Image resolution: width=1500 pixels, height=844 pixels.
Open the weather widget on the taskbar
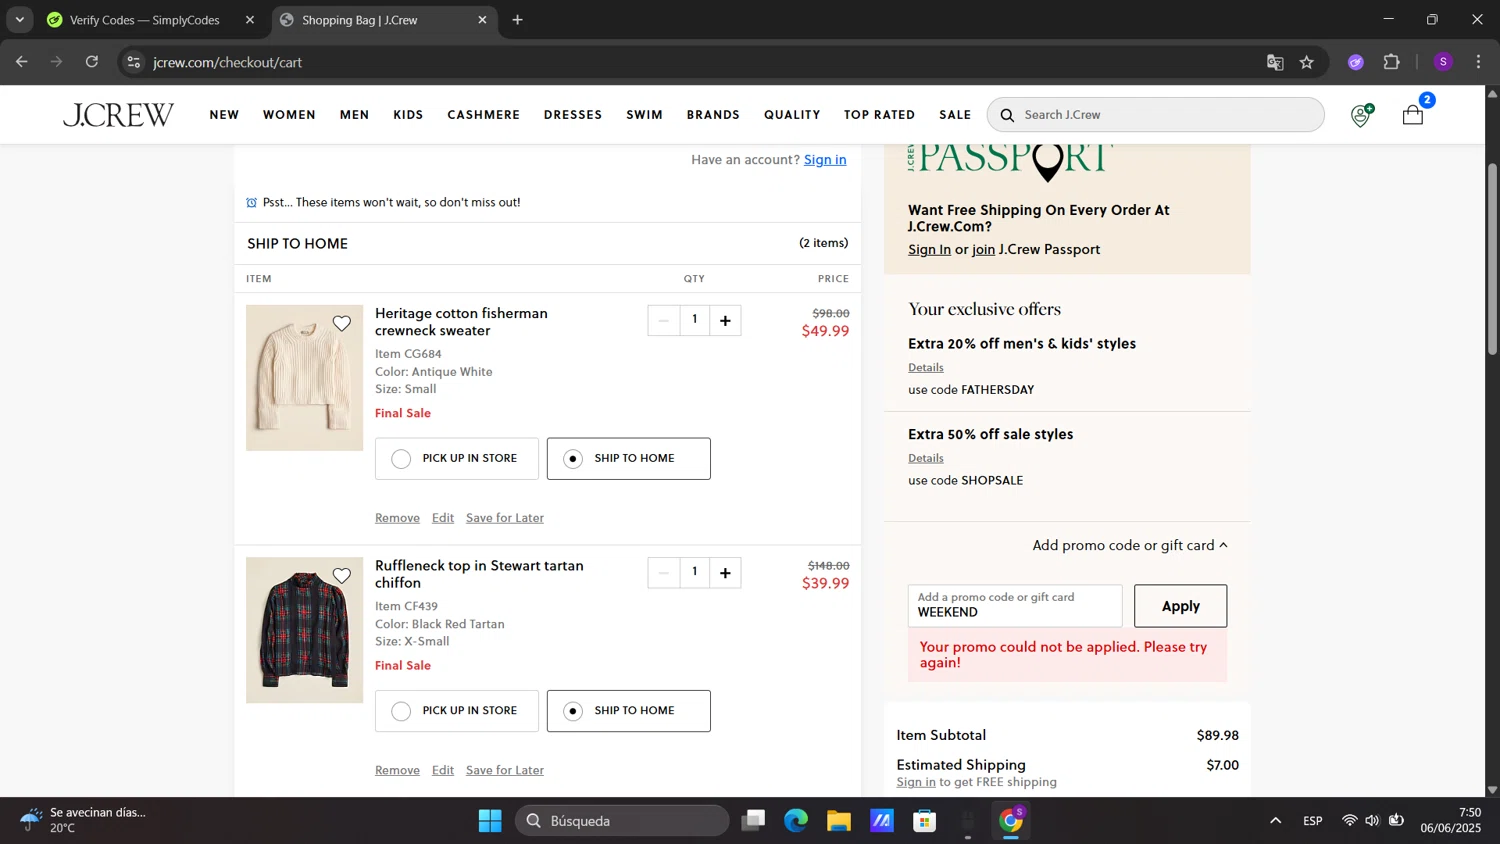tap(85, 821)
